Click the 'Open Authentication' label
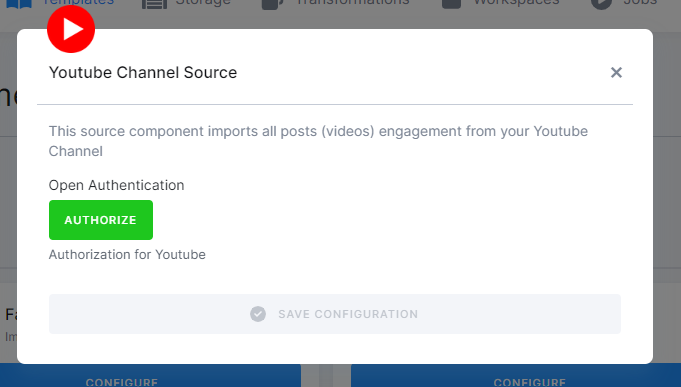681x387 pixels. pos(116,185)
